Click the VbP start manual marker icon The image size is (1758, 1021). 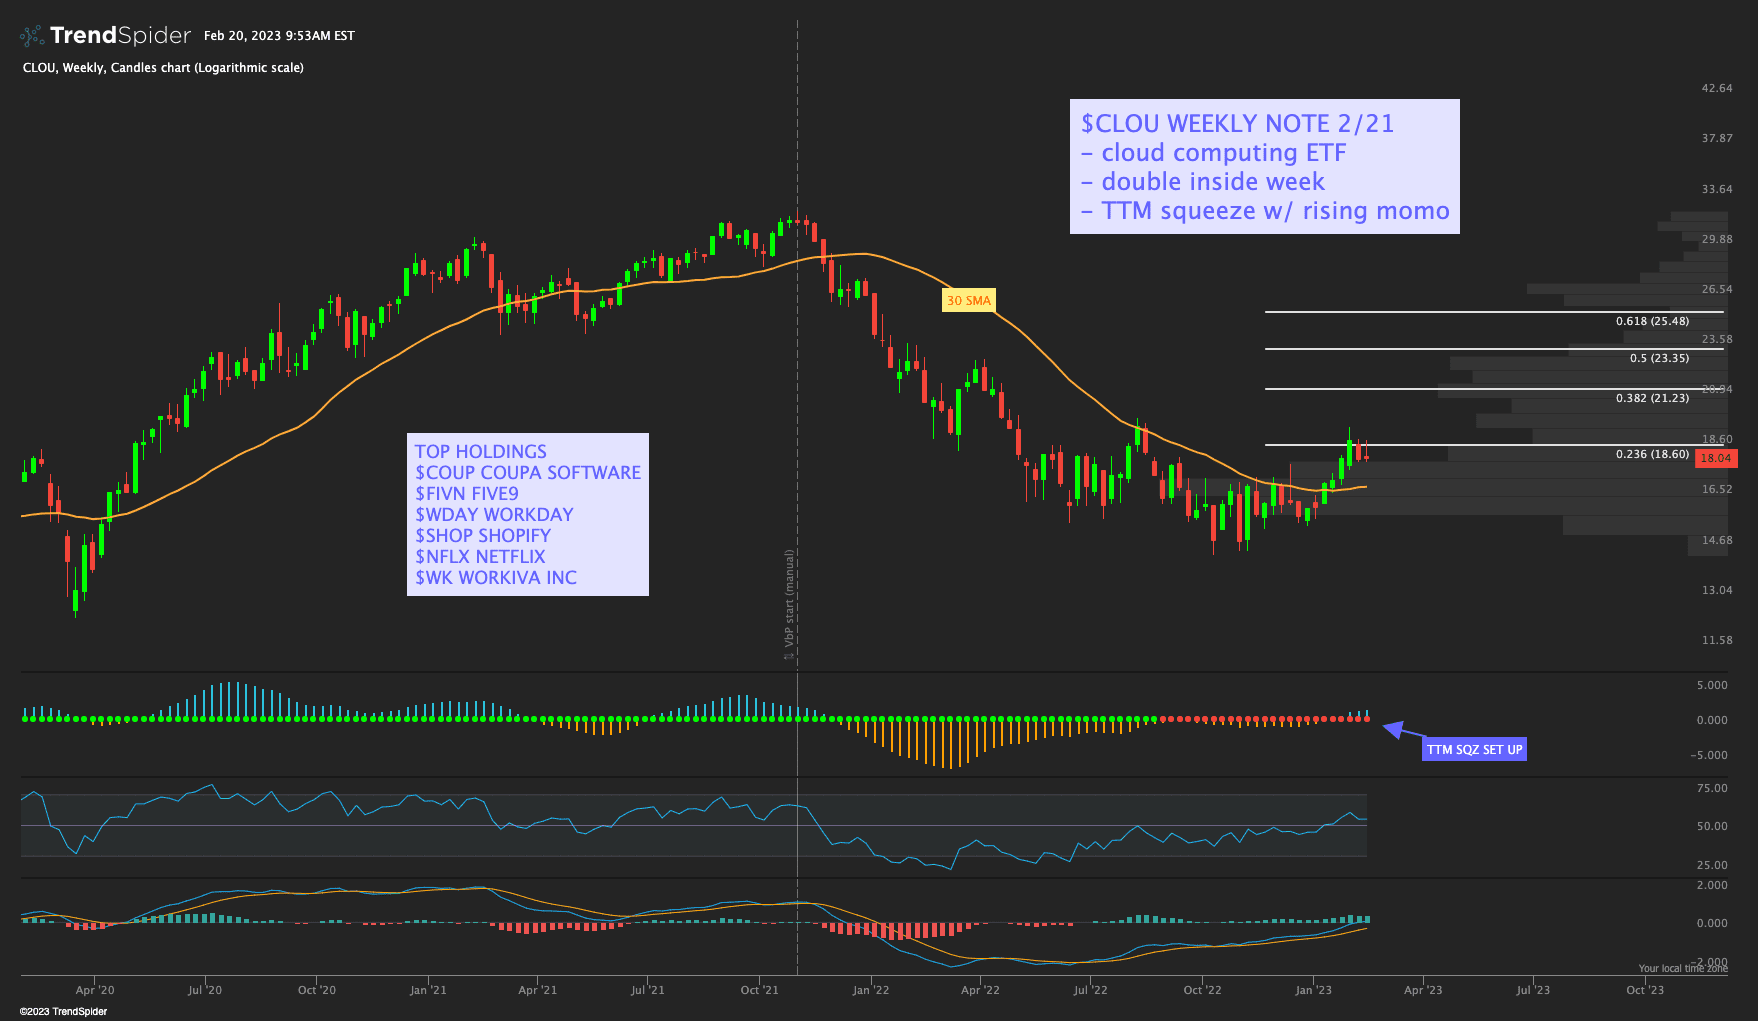789,656
